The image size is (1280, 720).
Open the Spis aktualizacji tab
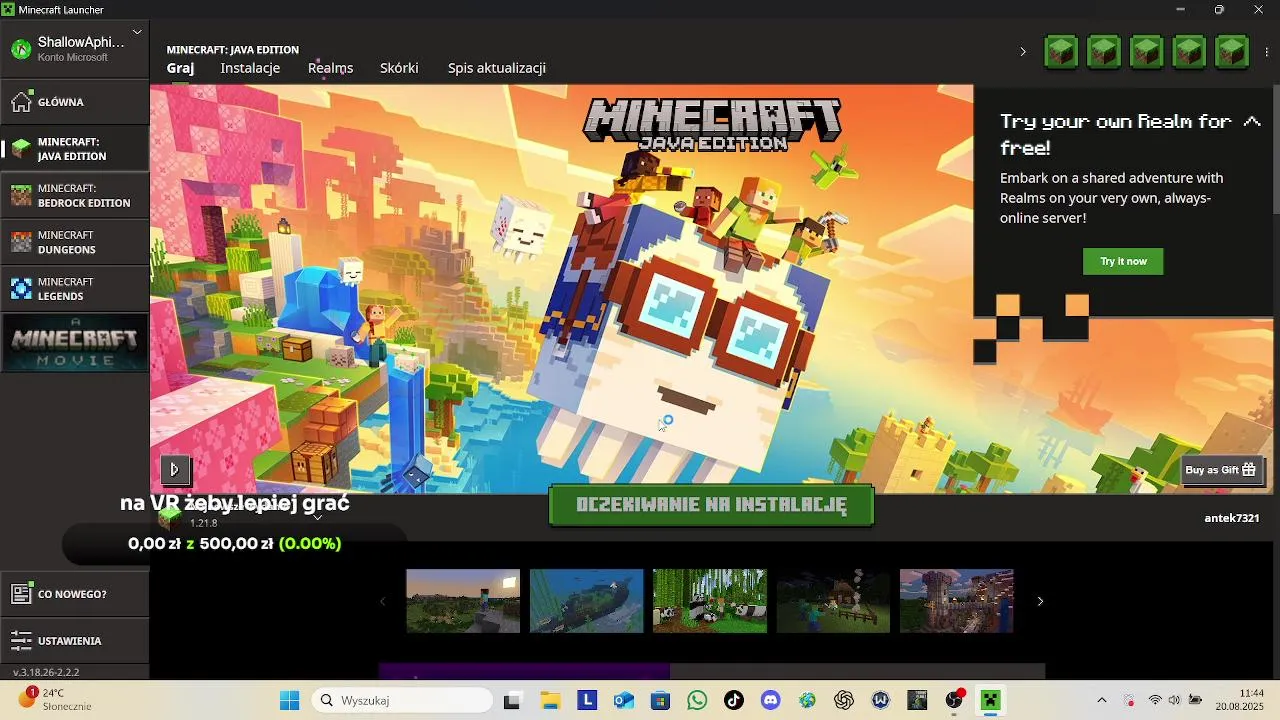pos(497,68)
